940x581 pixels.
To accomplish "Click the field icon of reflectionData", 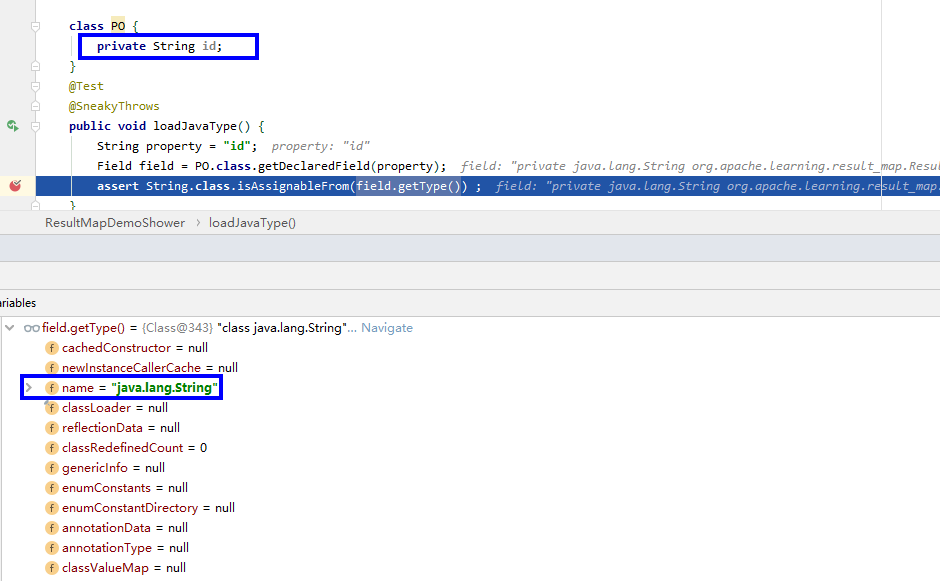I will pyautogui.click(x=52, y=428).
